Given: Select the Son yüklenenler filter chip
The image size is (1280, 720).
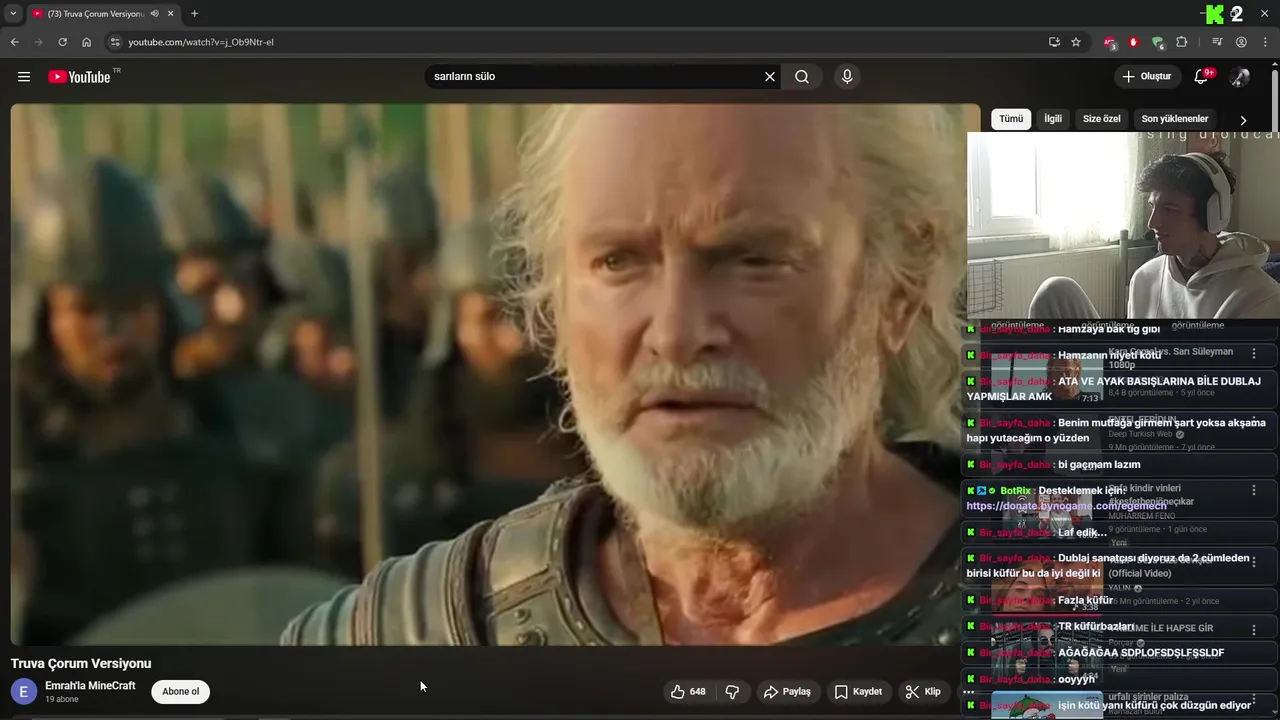Looking at the screenshot, I should click(x=1175, y=119).
